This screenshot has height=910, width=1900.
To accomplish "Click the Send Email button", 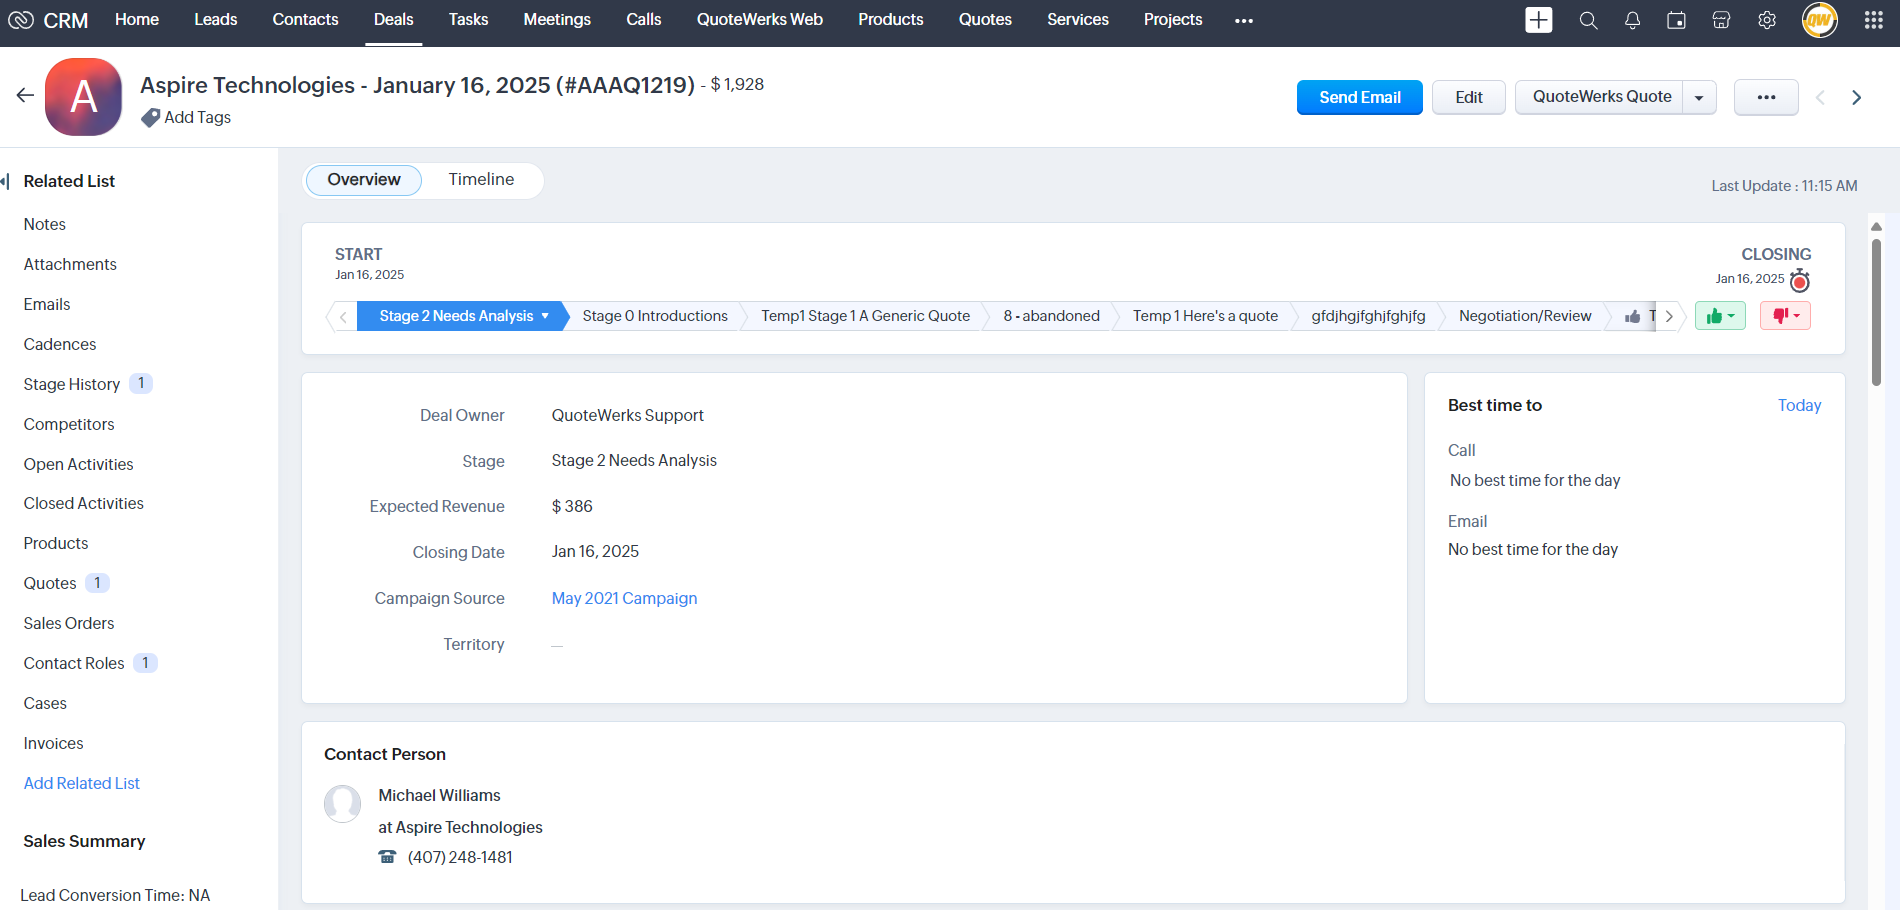I will (1359, 98).
